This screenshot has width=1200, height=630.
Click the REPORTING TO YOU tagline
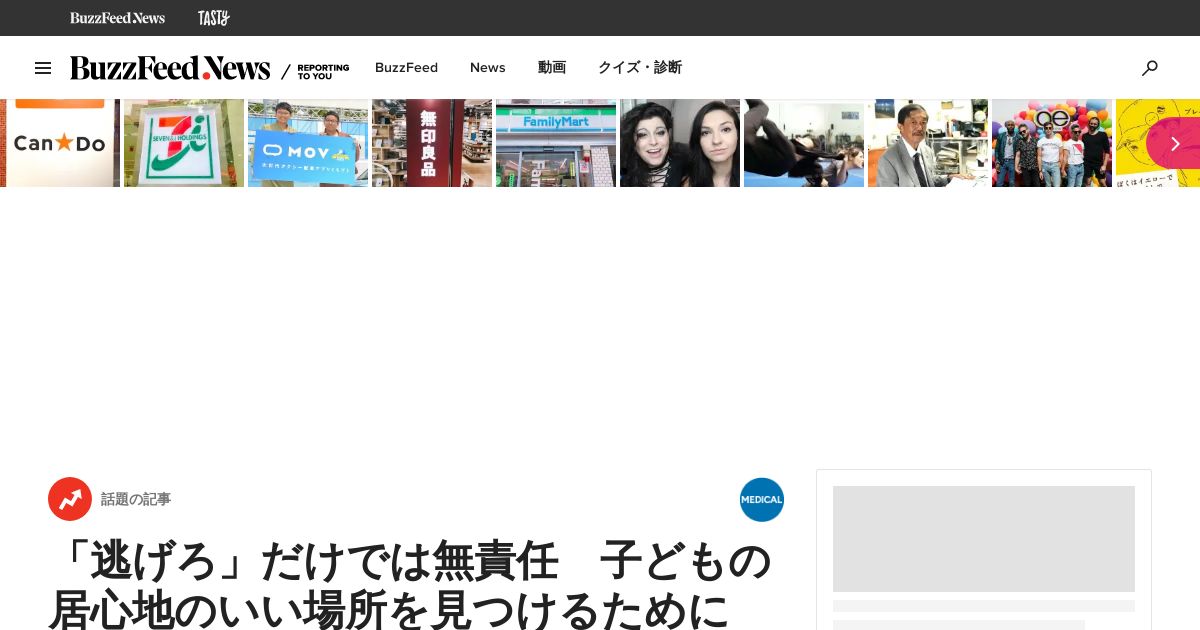(x=323, y=71)
